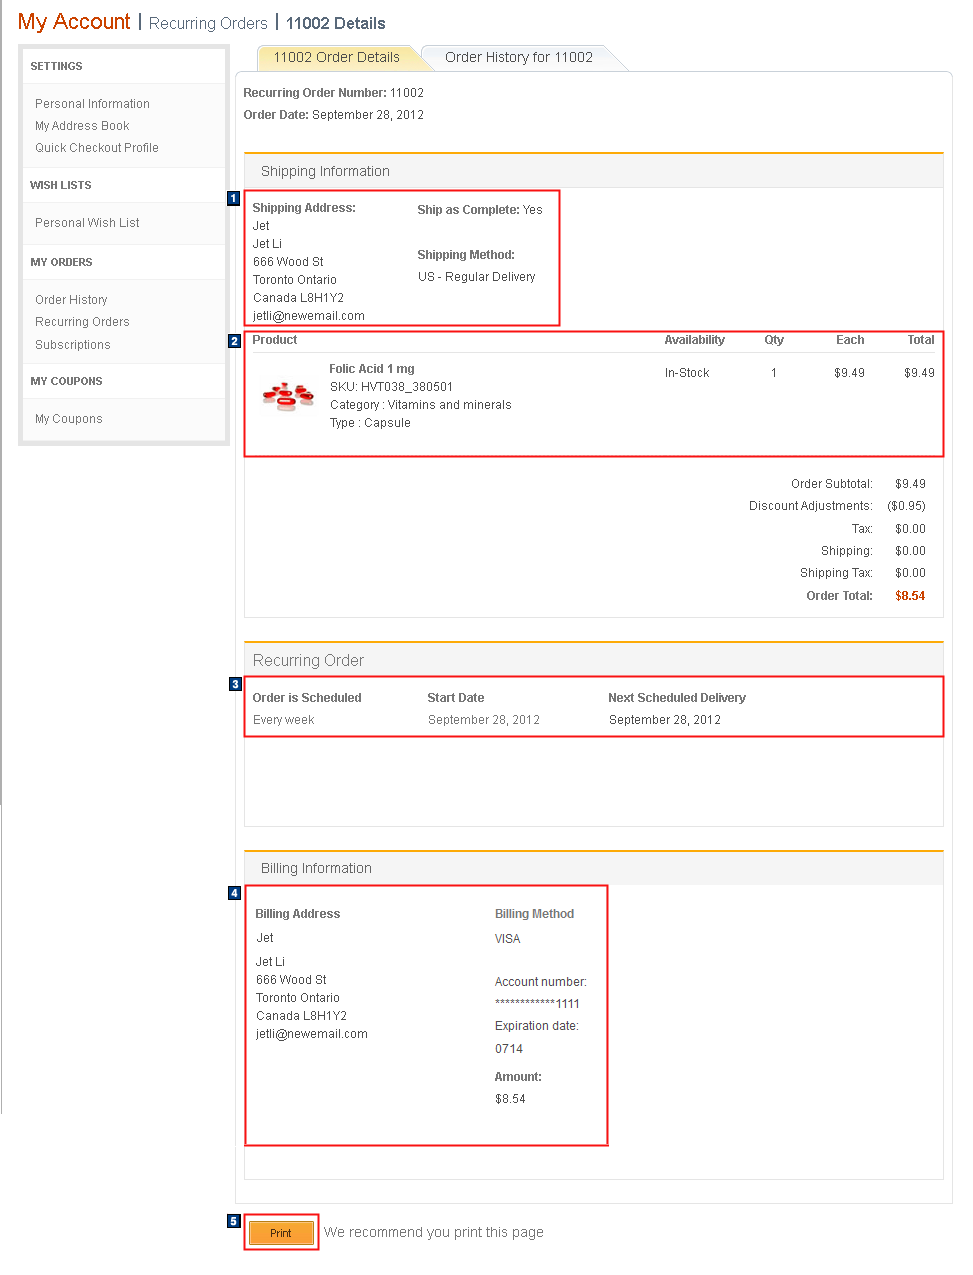Viewport: 973px width, 1275px height.
Task: View My Coupons
Action: point(68,418)
